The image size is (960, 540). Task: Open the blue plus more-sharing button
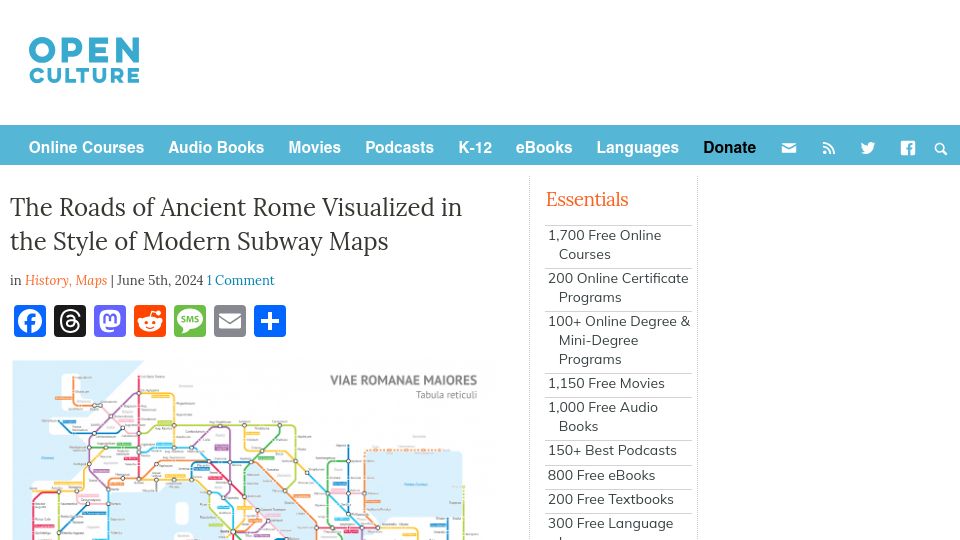[270, 321]
